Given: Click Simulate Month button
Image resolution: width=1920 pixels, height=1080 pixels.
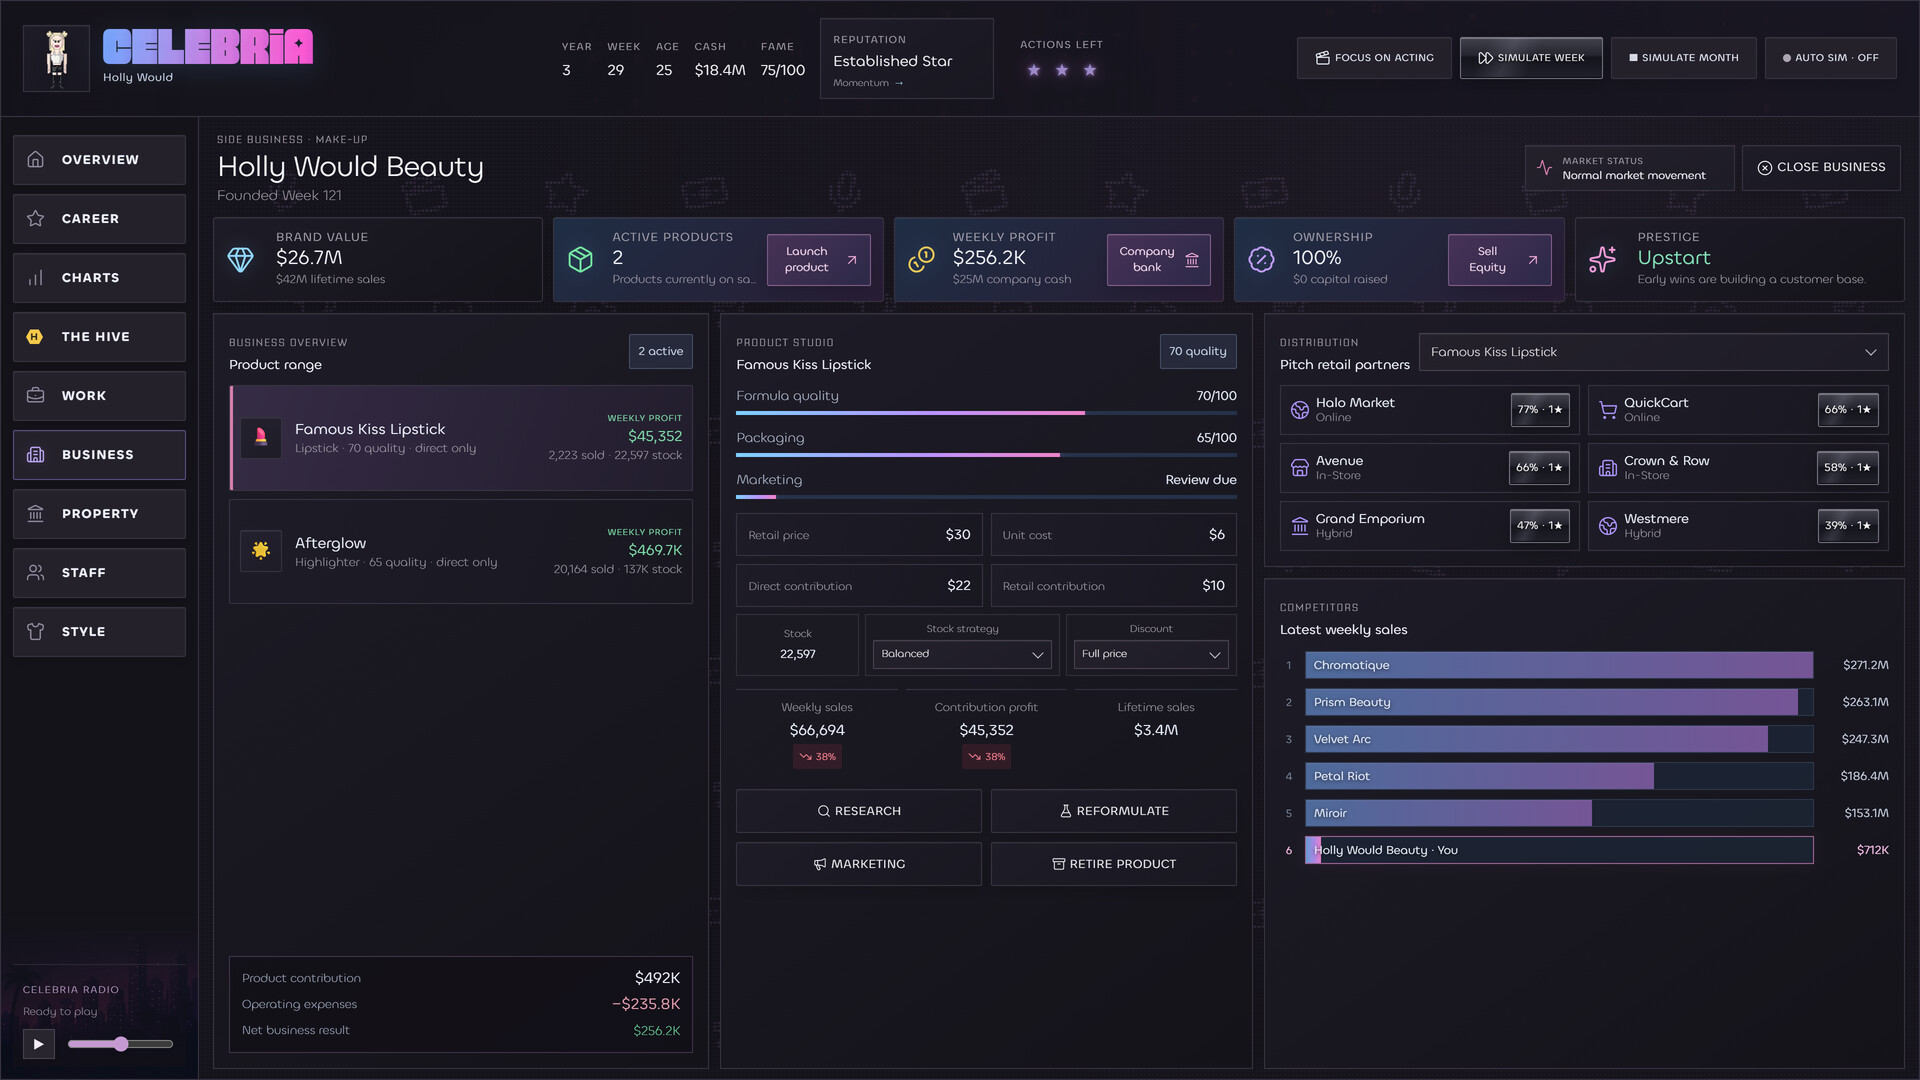Looking at the screenshot, I should [1684, 58].
